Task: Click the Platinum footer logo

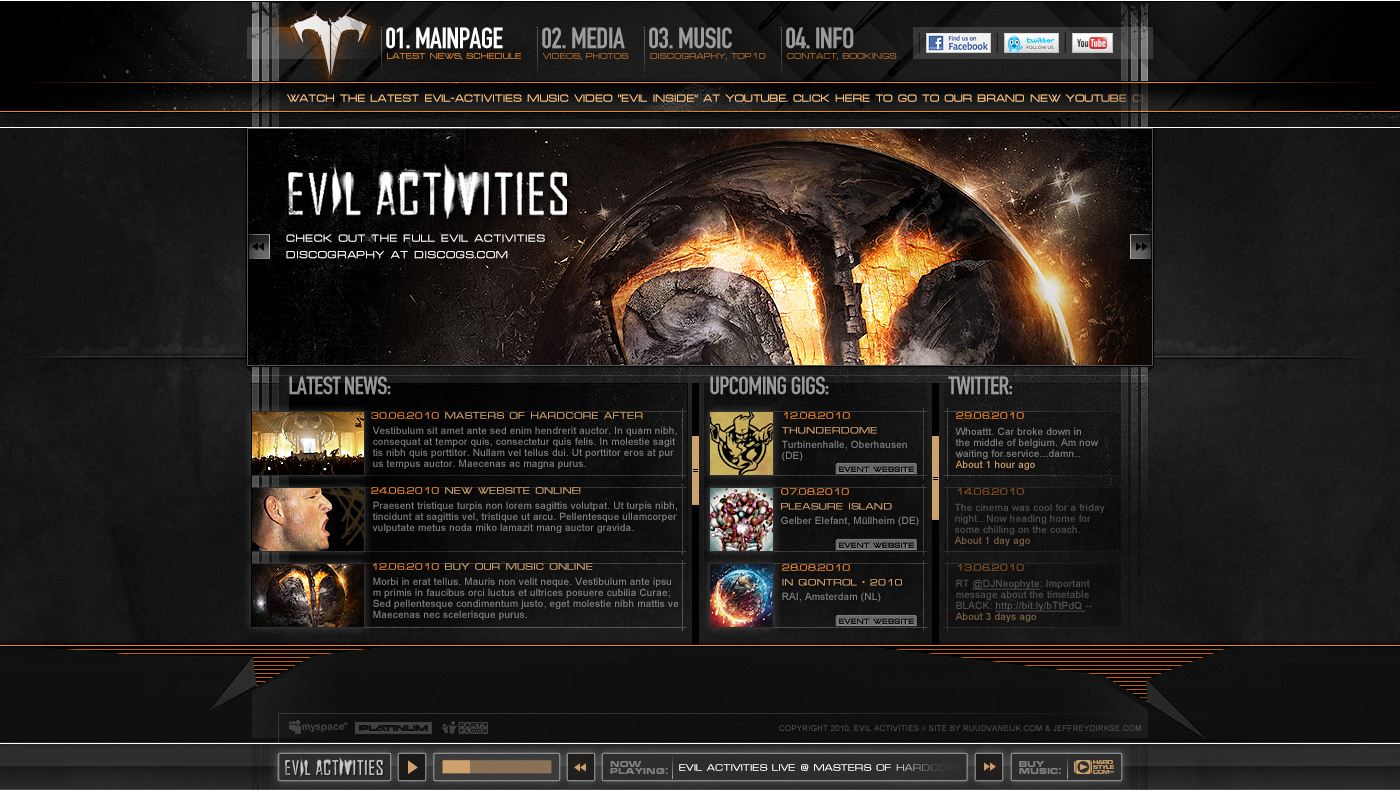Action: 393,728
